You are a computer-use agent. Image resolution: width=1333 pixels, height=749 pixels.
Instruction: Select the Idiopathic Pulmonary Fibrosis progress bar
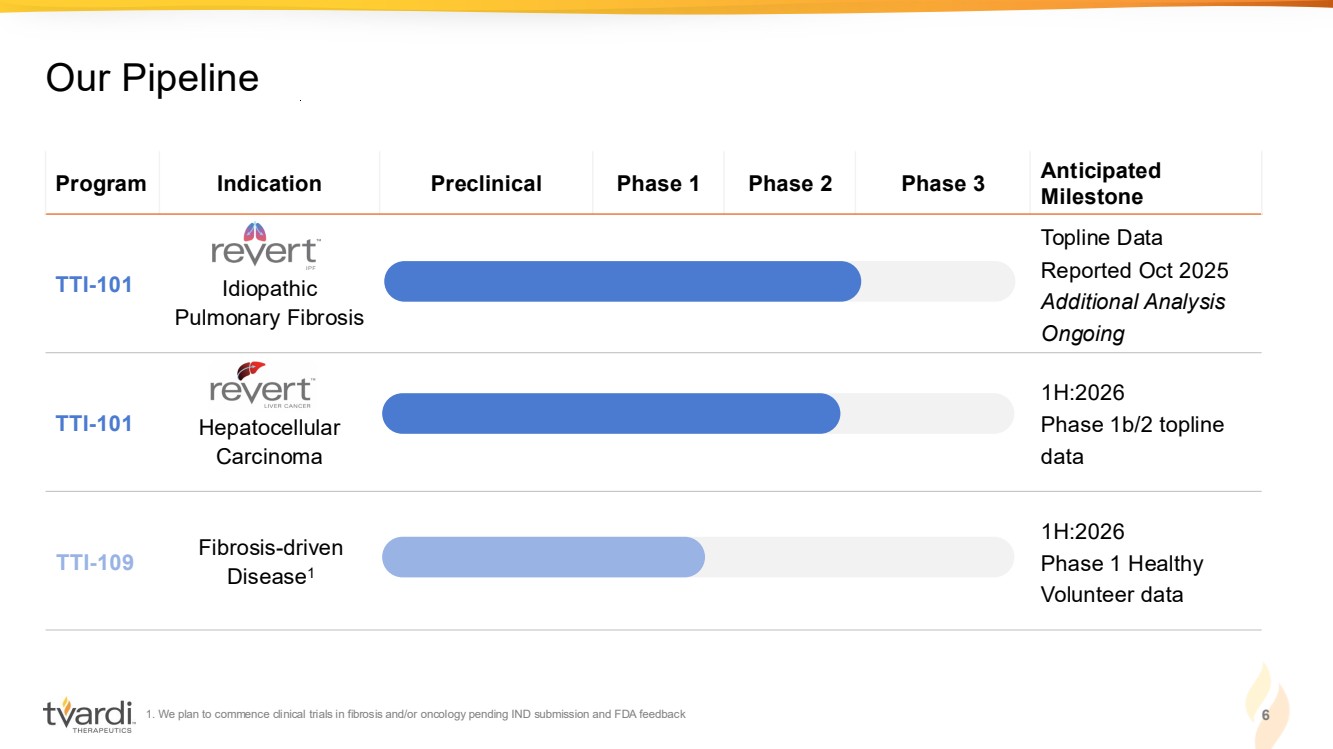(622, 281)
